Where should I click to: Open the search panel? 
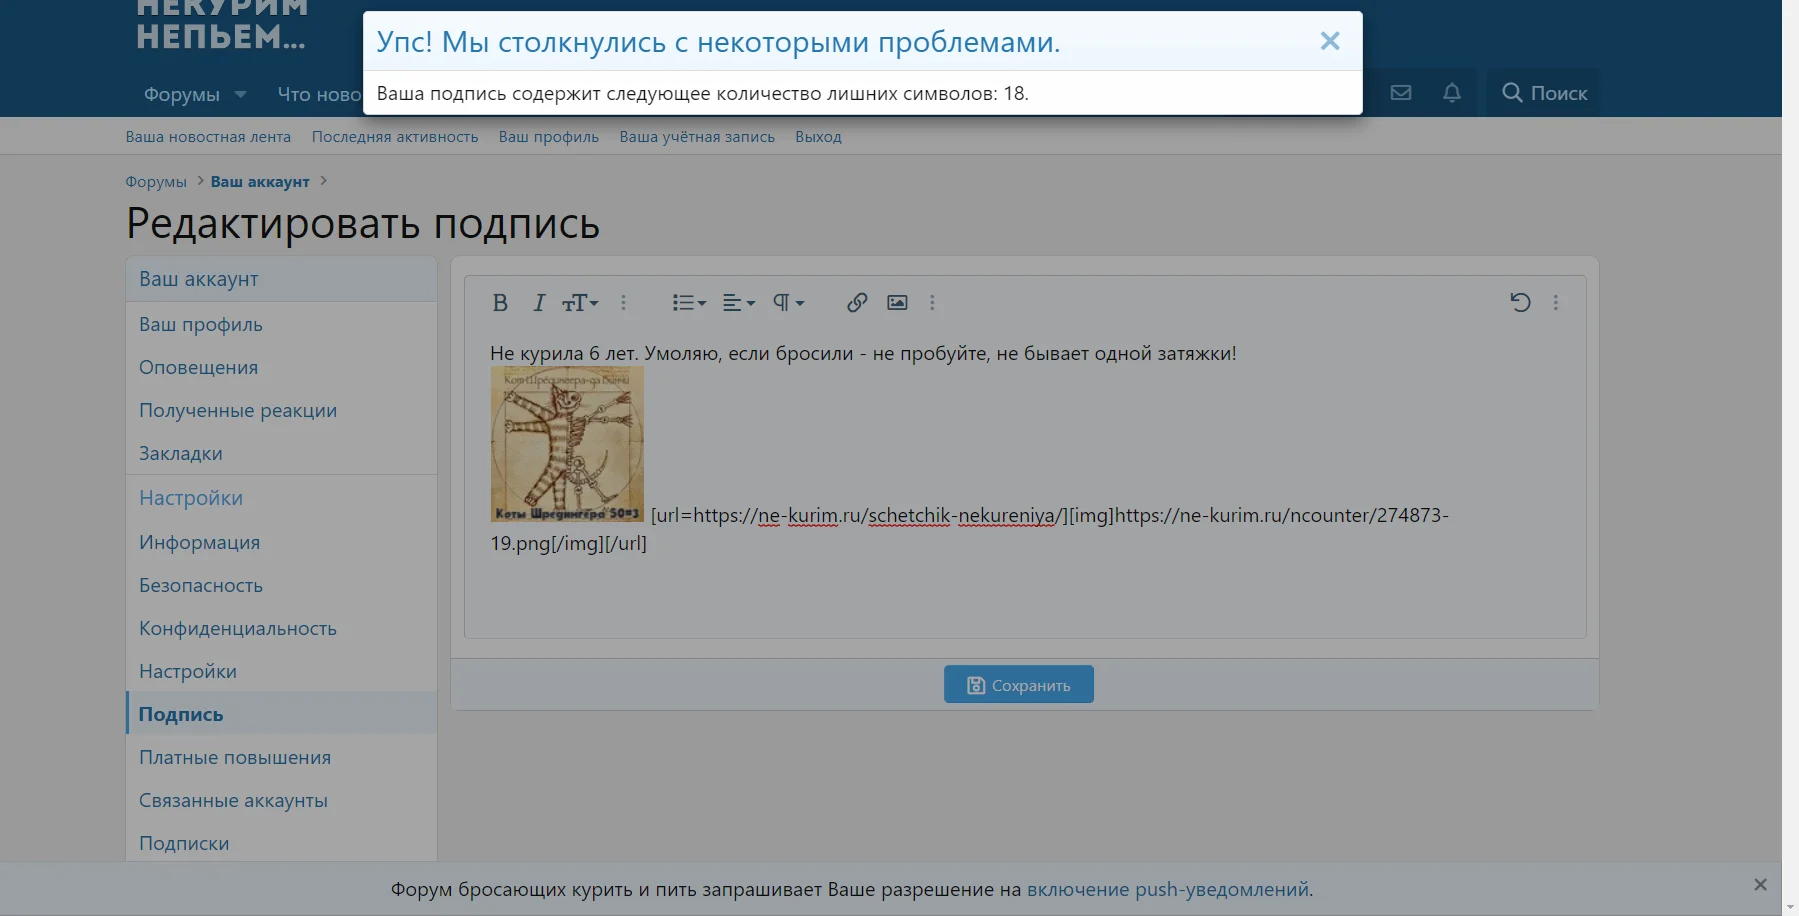1543,92
